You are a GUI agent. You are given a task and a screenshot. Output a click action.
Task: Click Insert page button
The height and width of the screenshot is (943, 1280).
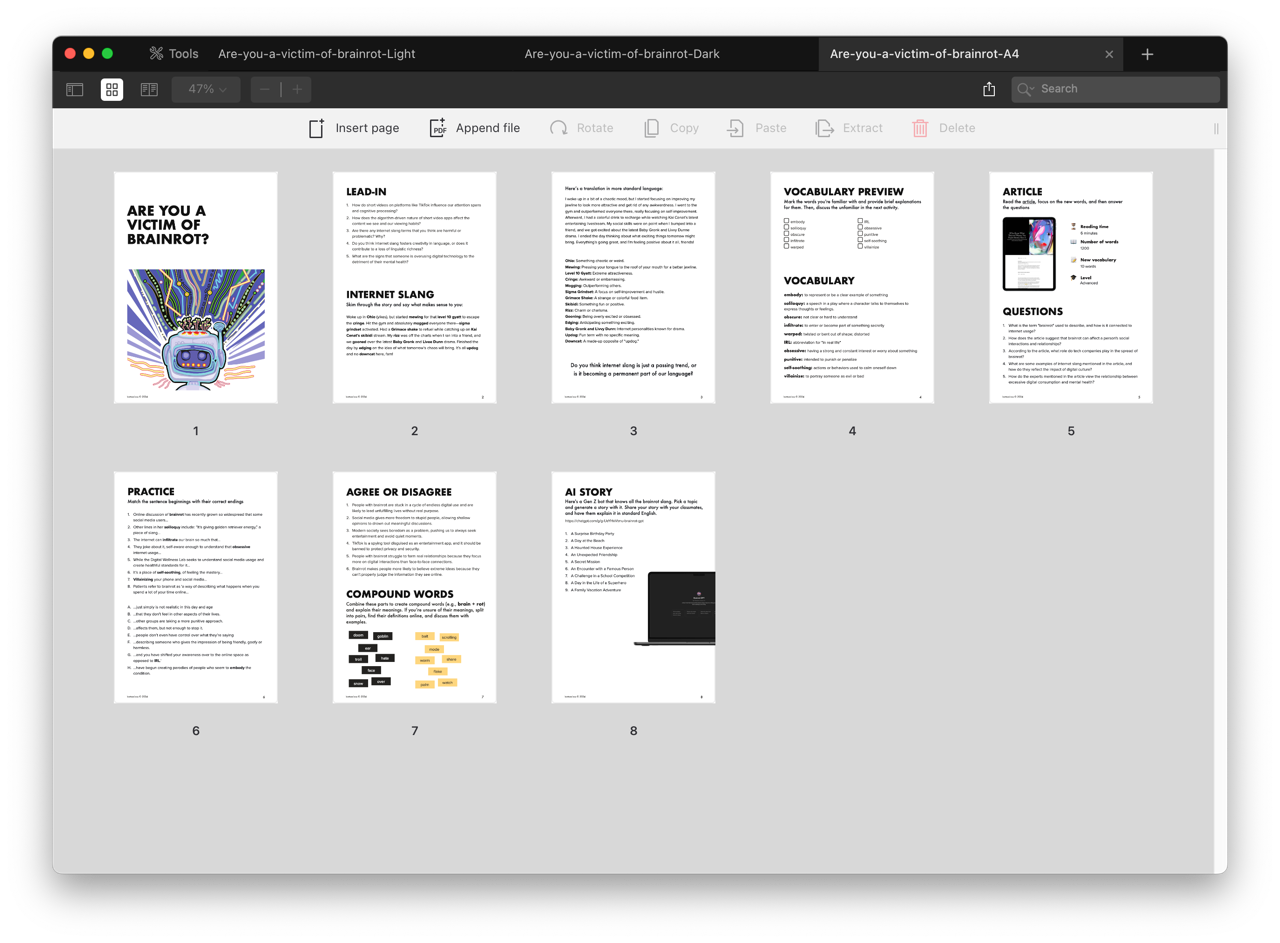tap(354, 128)
